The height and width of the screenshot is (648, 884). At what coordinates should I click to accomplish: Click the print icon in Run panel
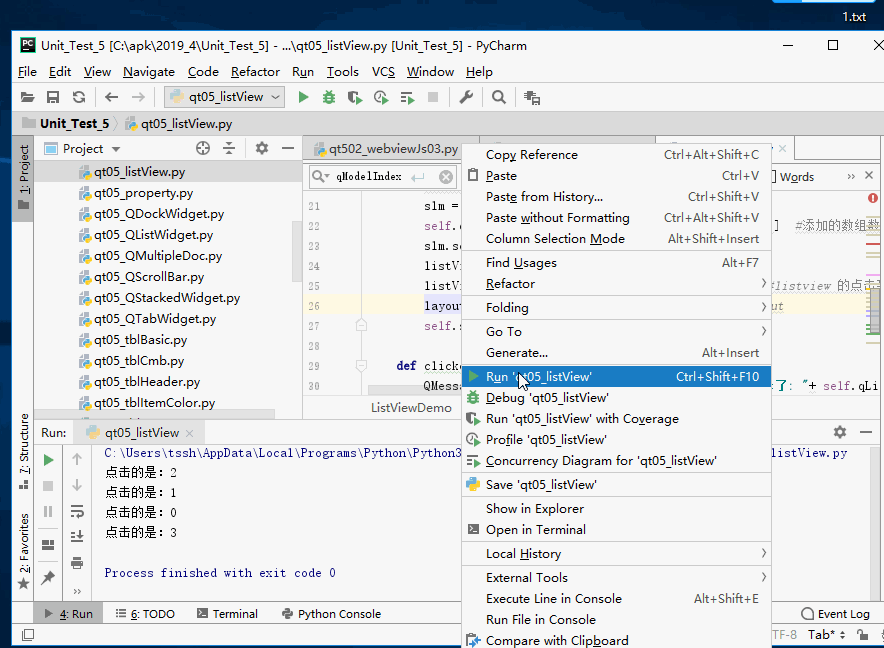pyautogui.click(x=77, y=563)
